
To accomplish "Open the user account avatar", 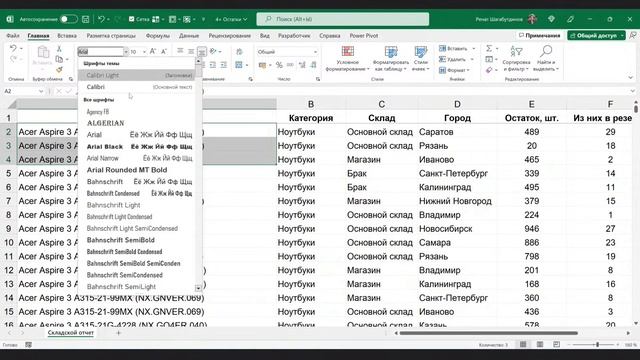I will pyautogui.click(x=532, y=19).
